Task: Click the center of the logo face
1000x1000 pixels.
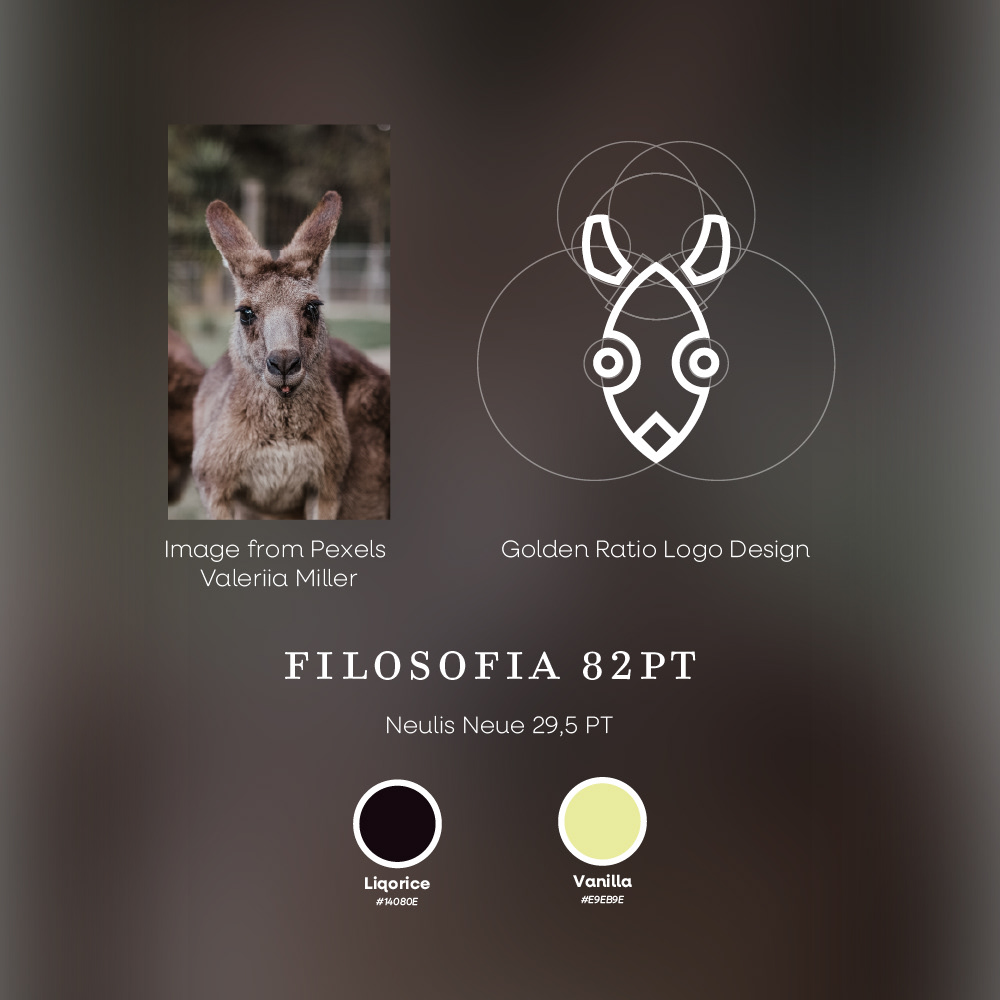Action: click(x=656, y=362)
